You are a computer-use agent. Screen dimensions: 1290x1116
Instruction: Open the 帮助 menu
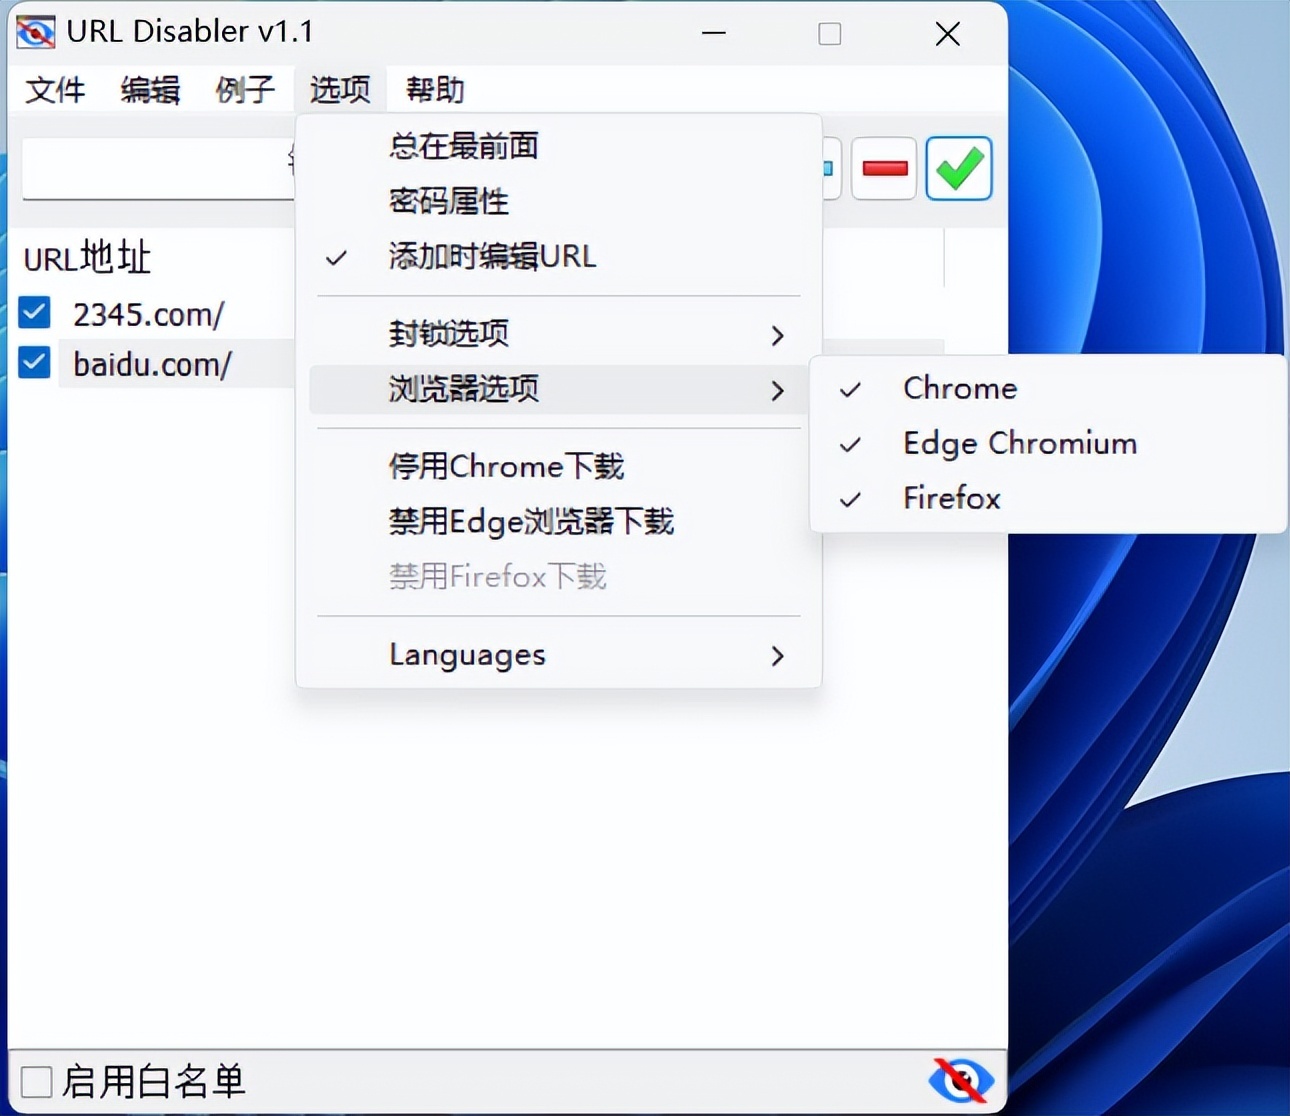(432, 89)
